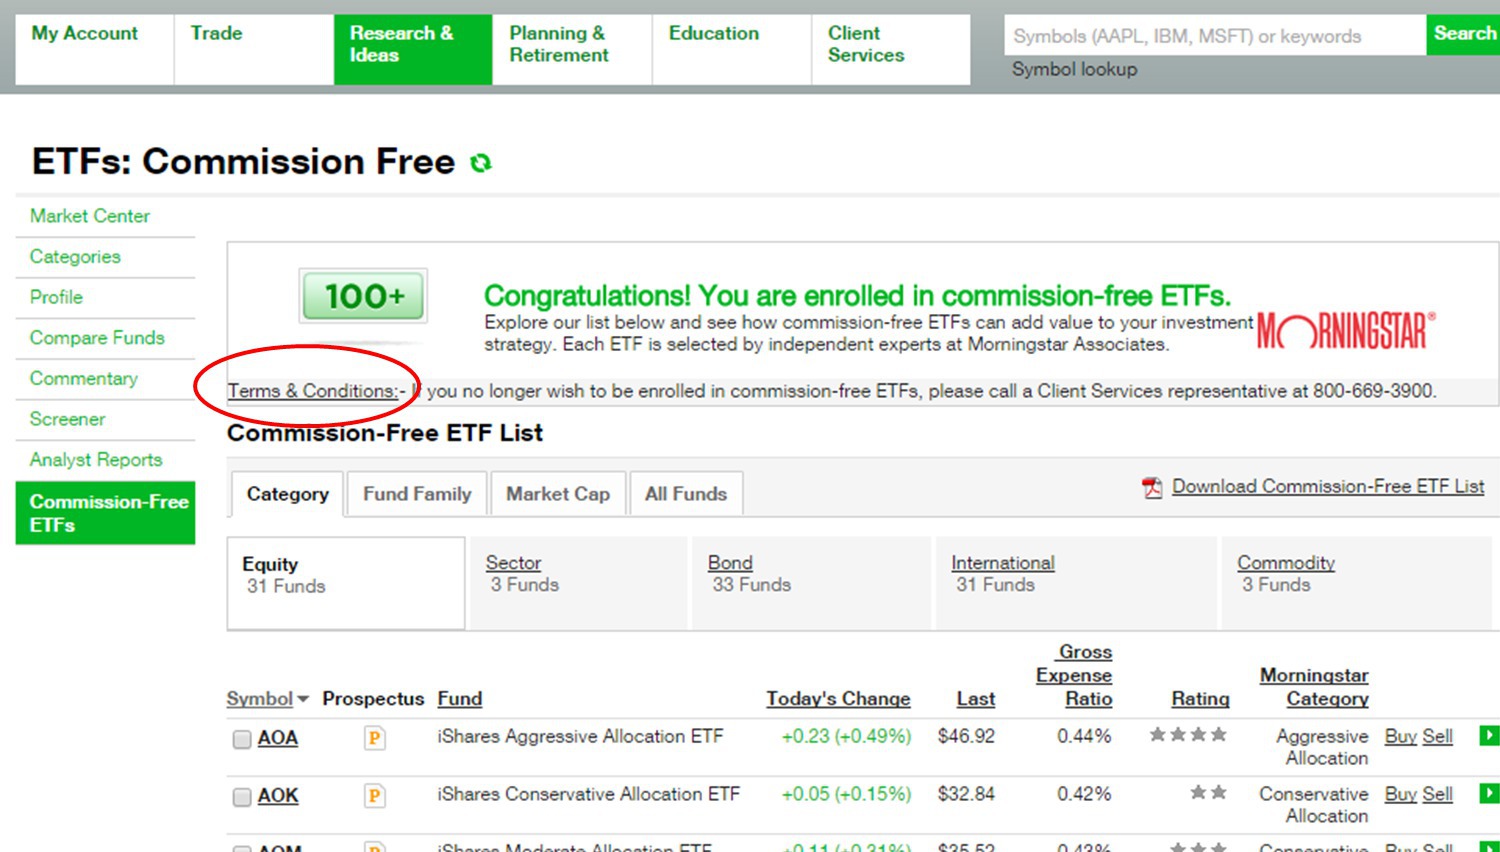The width and height of the screenshot is (1500, 852).
Task: Sort by the Last column header
Action: pos(976,699)
